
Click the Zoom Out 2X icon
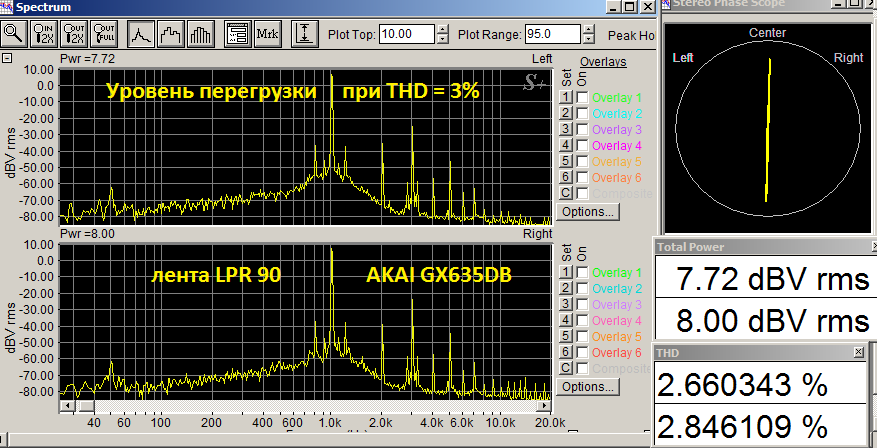tap(73, 35)
